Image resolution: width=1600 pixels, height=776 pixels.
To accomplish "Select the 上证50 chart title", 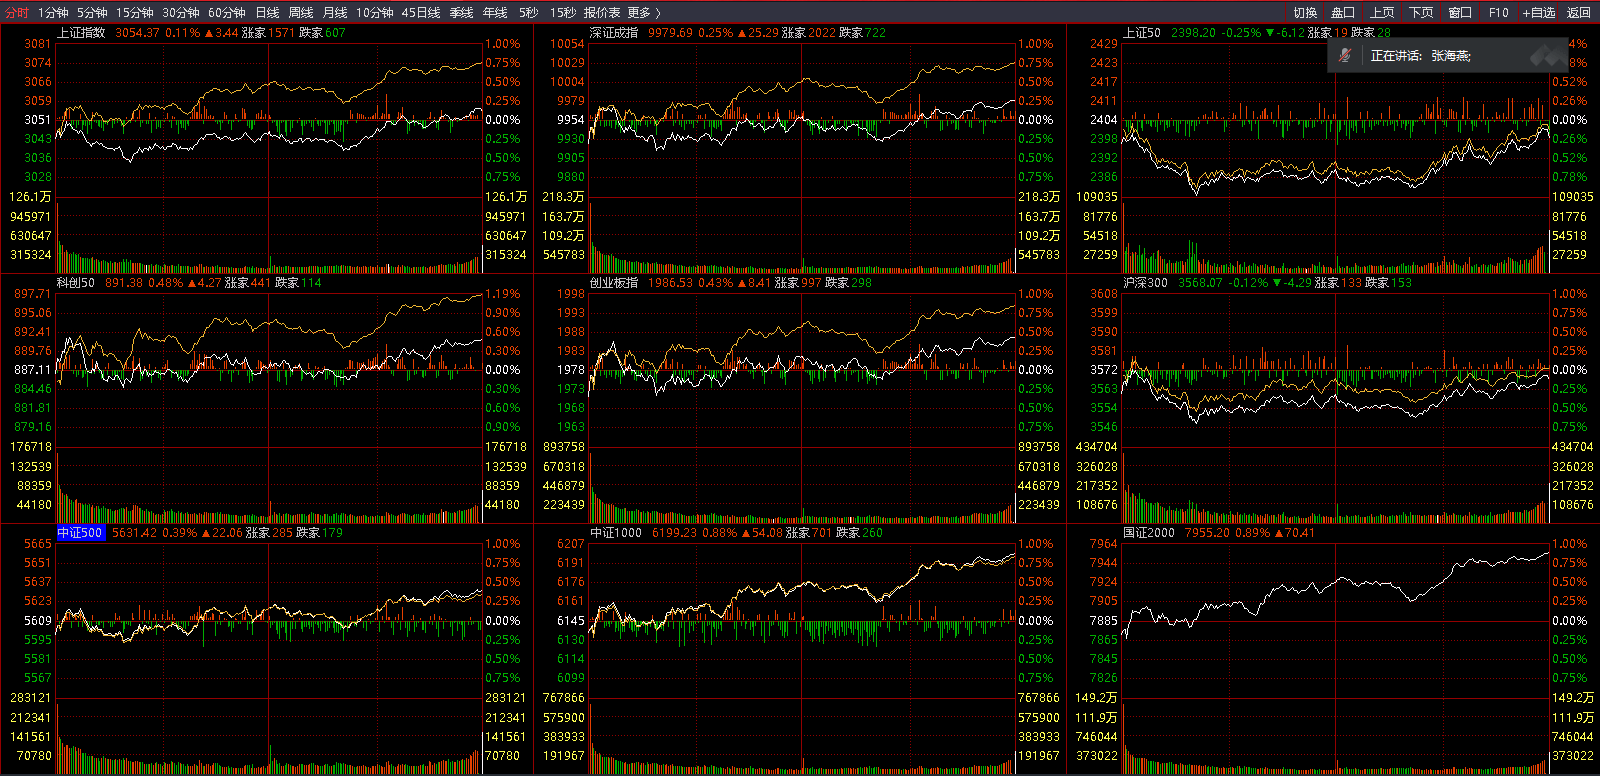I will (x=1142, y=32).
